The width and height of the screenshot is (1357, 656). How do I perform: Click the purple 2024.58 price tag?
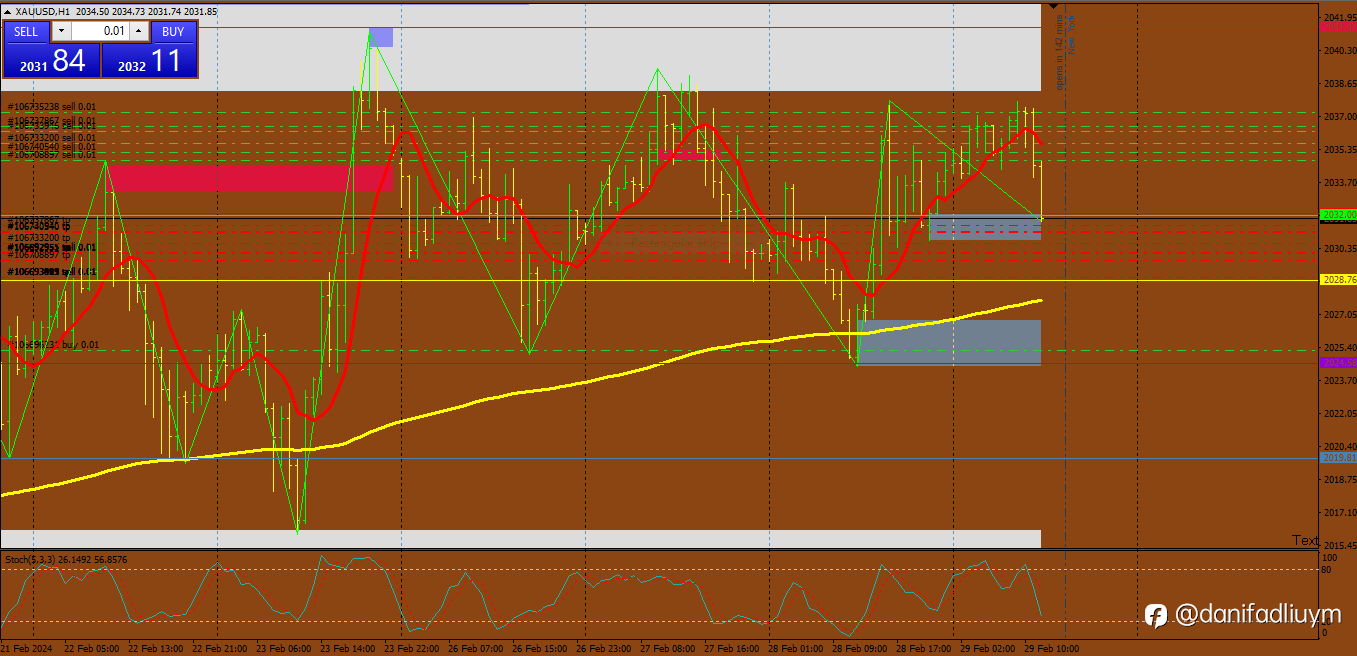click(1338, 363)
